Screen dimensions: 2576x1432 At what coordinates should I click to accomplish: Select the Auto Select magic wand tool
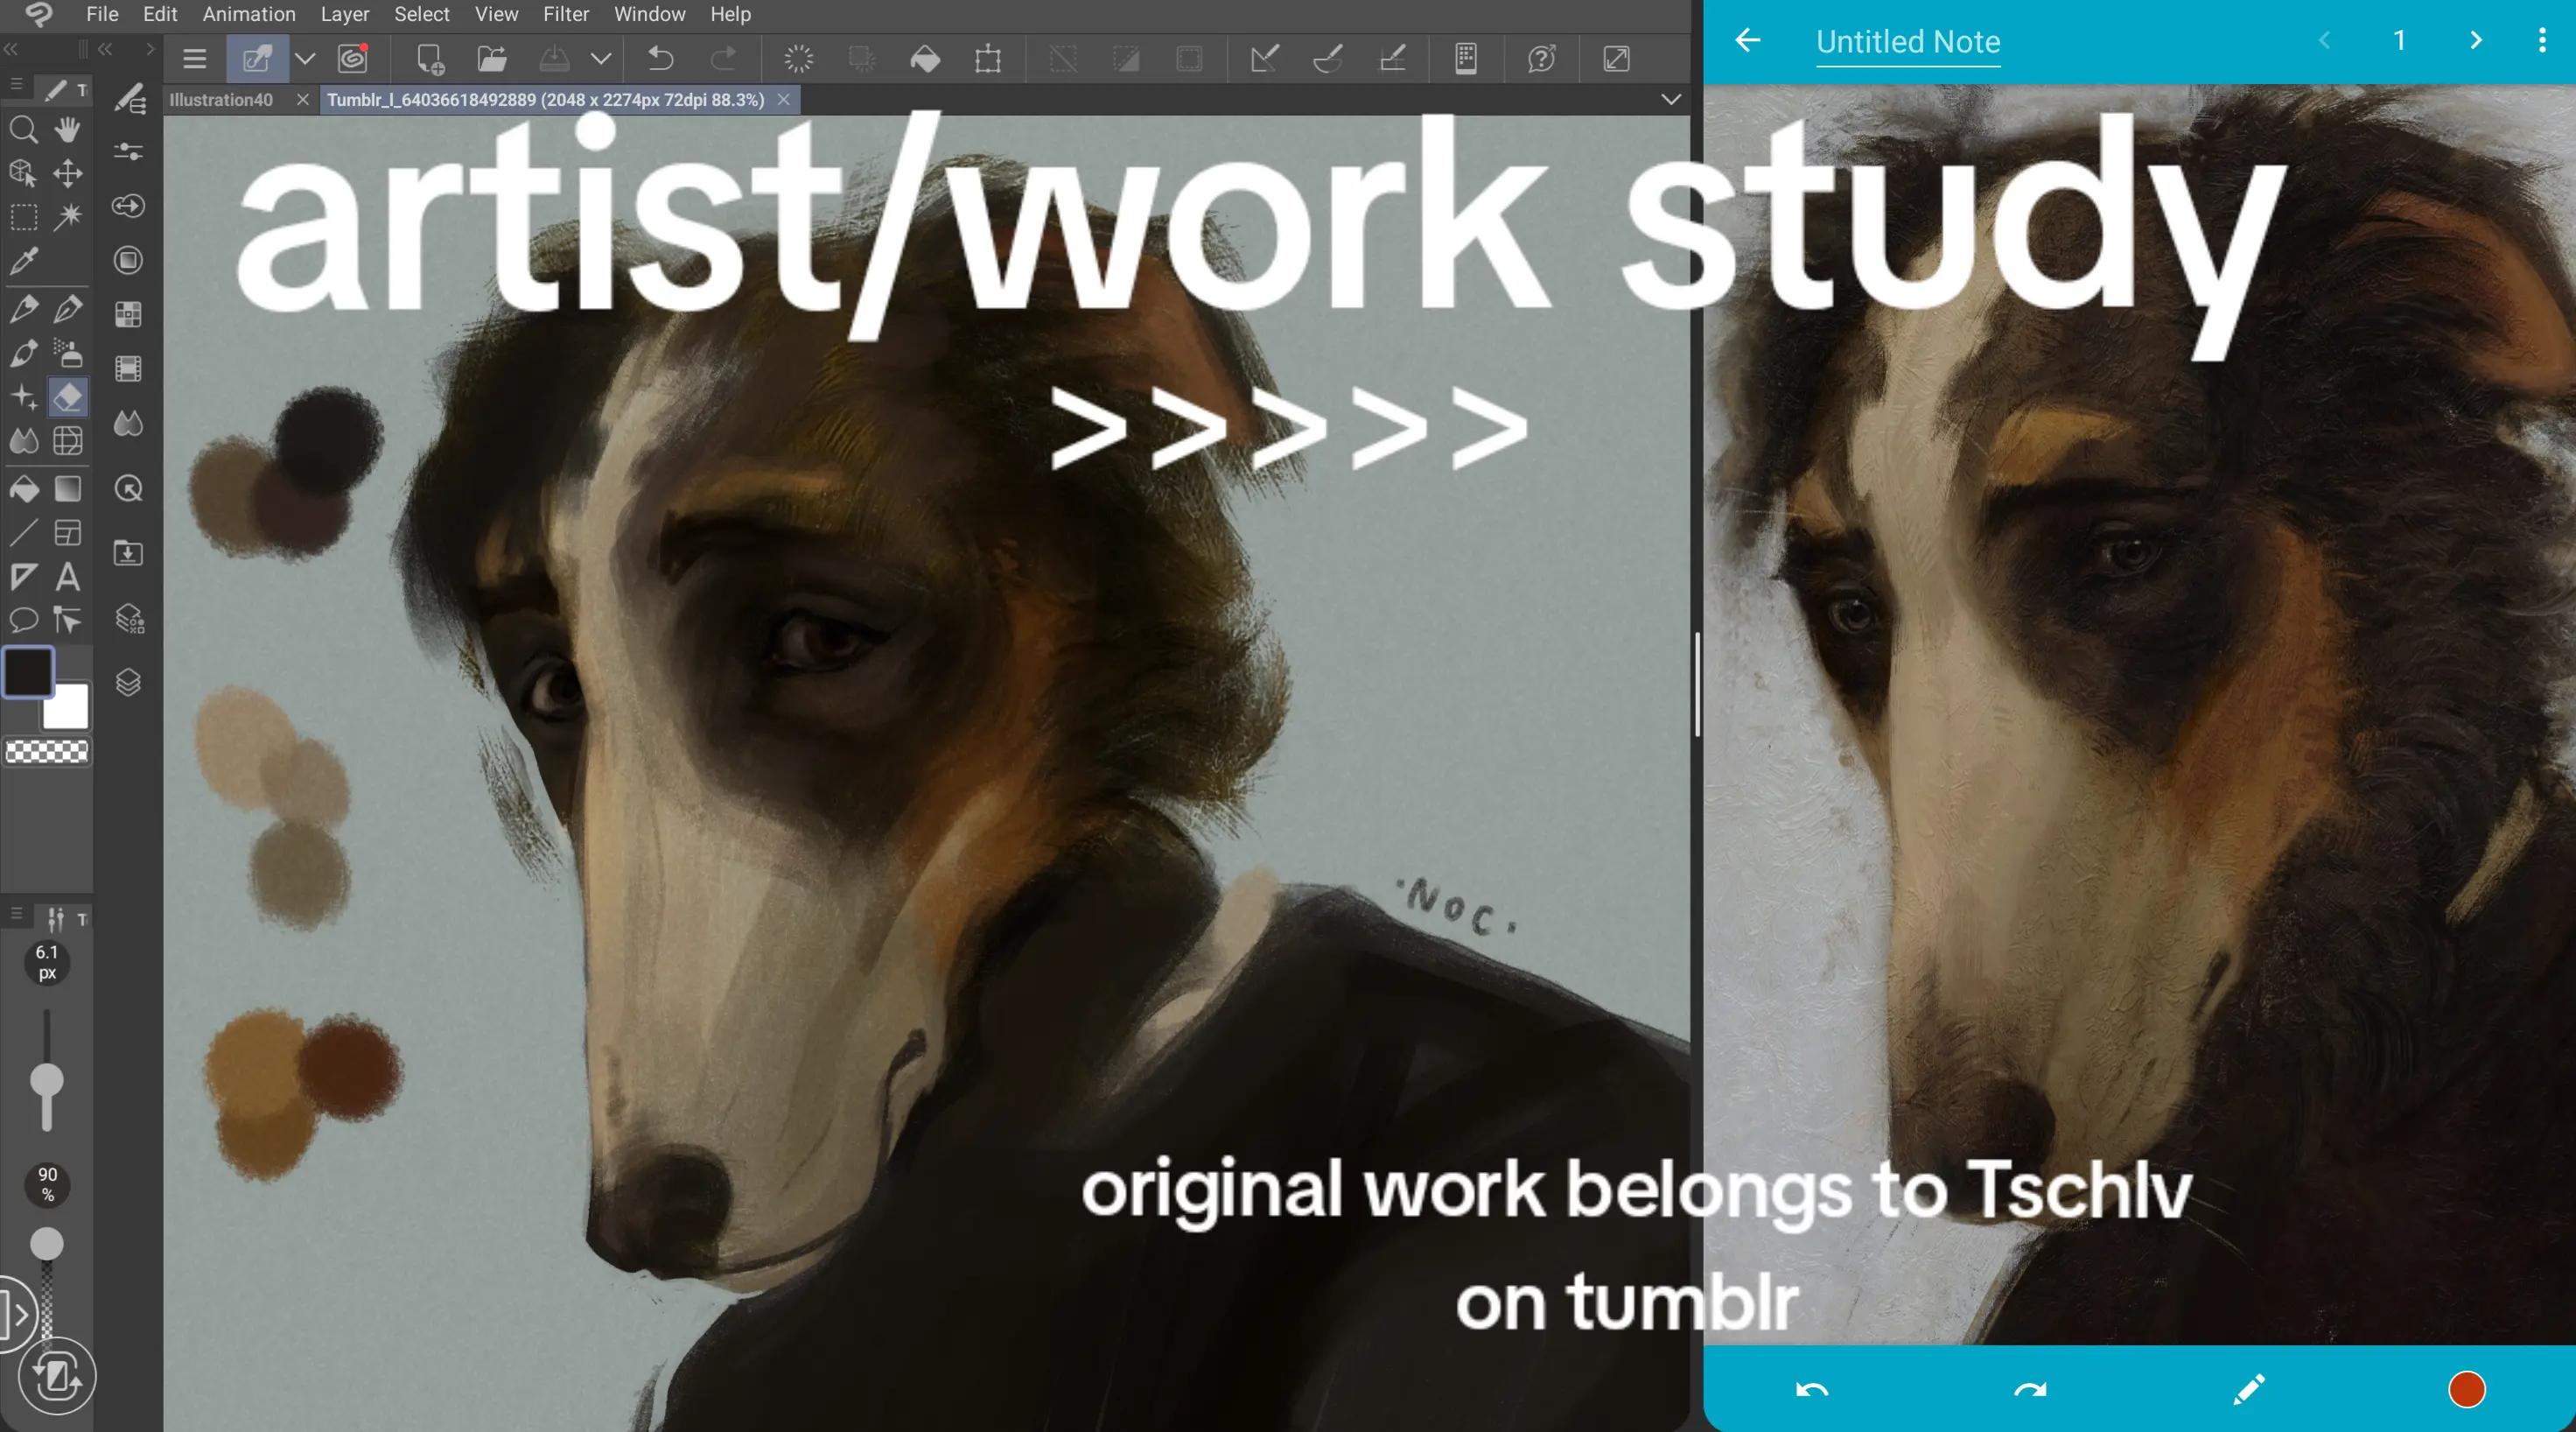coord(68,217)
